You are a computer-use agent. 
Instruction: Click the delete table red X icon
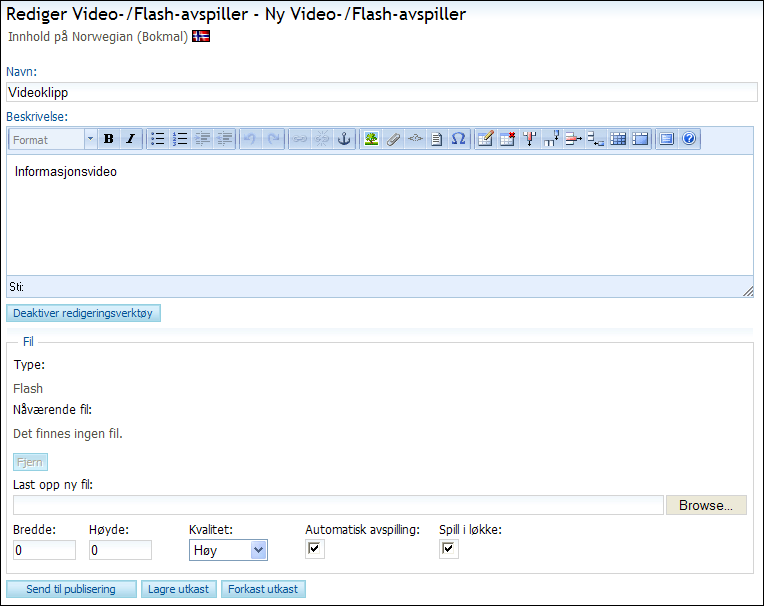coord(508,139)
